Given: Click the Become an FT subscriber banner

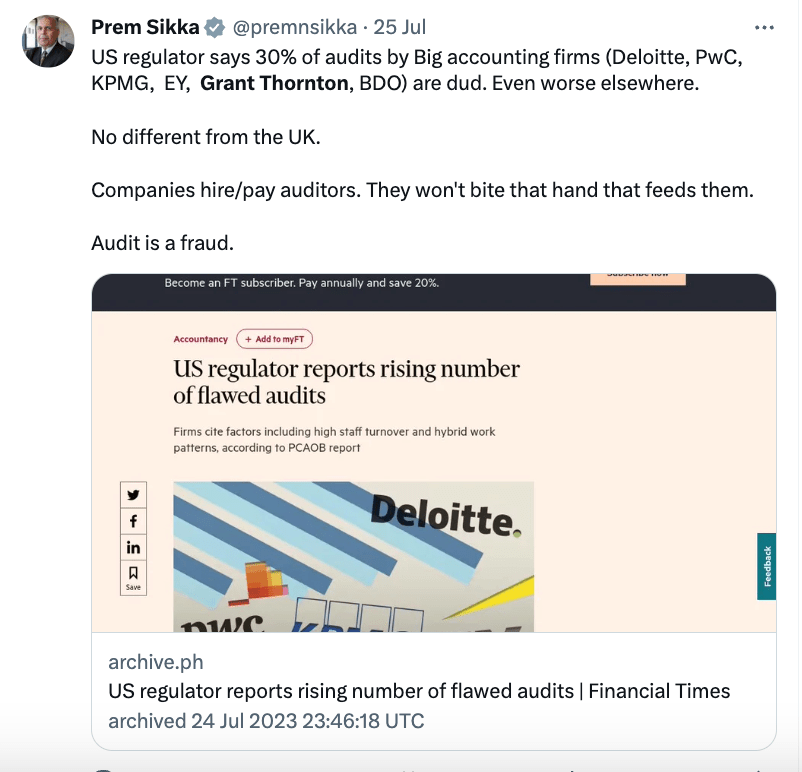Looking at the screenshot, I should (x=301, y=283).
